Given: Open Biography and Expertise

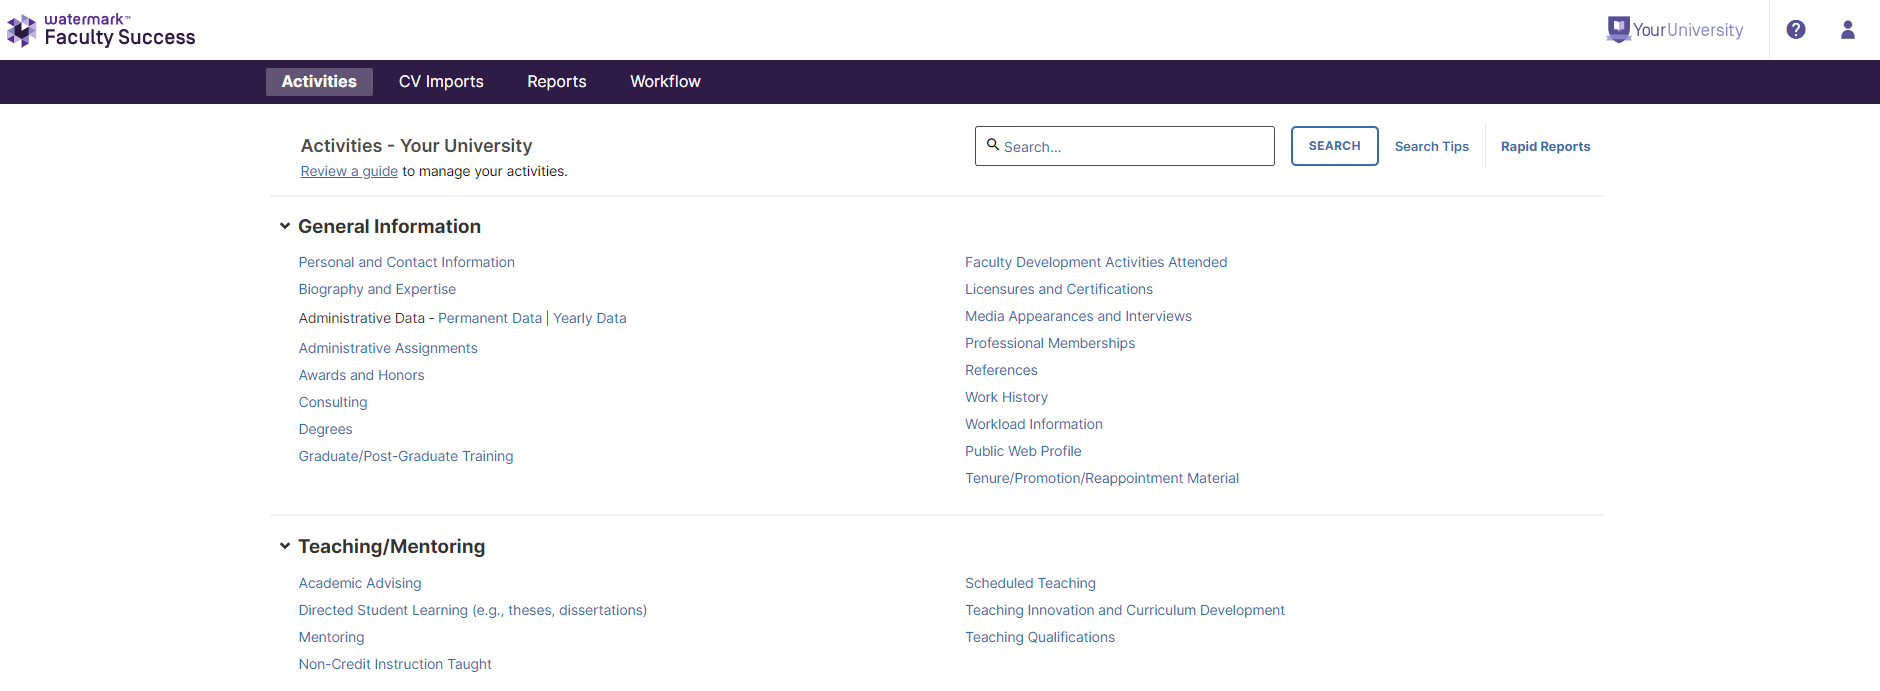Looking at the screenshot, I should tap(377, 289).
